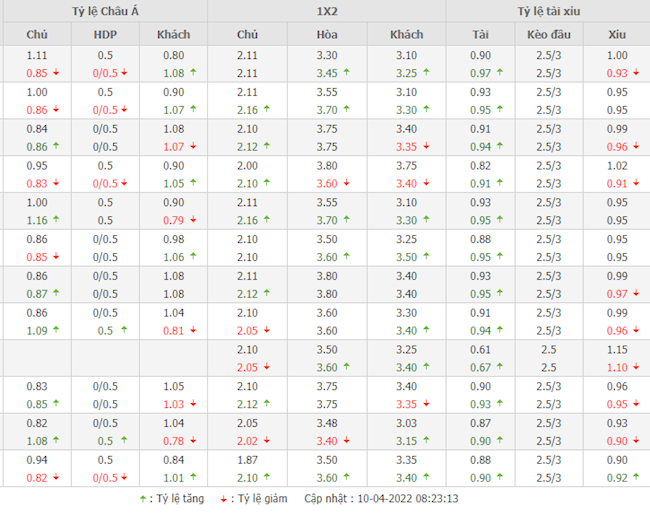Viewport: 650px width, 515px height.
Task: Click the green up arrow beside 3.15
Action: click(x=426, y=440)
